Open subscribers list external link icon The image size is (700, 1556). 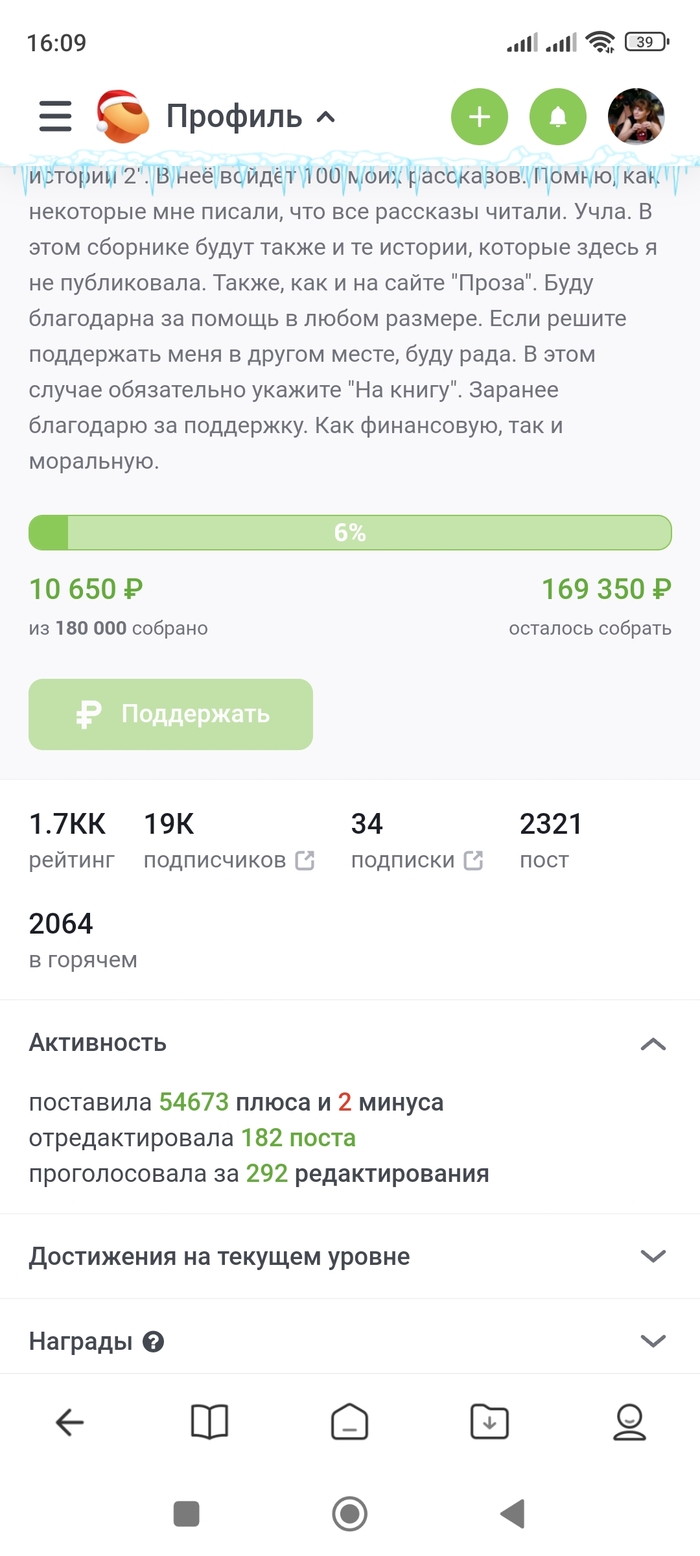pos(305,860)
